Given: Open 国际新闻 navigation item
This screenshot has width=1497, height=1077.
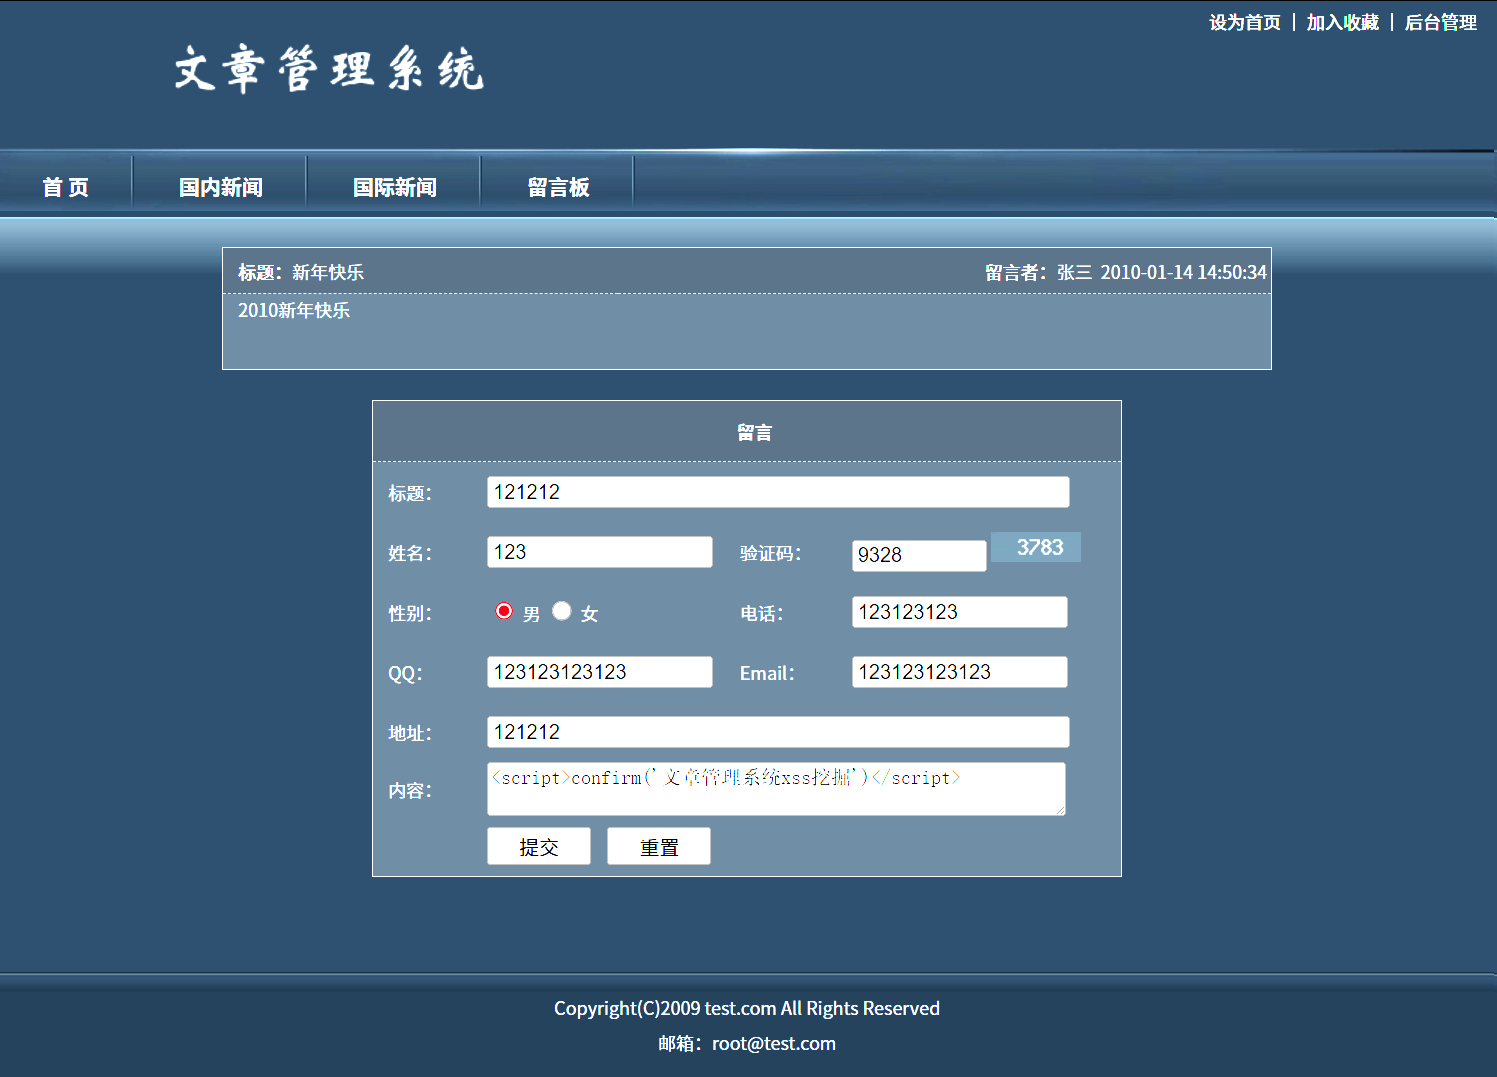Looking at the screenshot, I should pyautogui.click(x=394, y=187).
